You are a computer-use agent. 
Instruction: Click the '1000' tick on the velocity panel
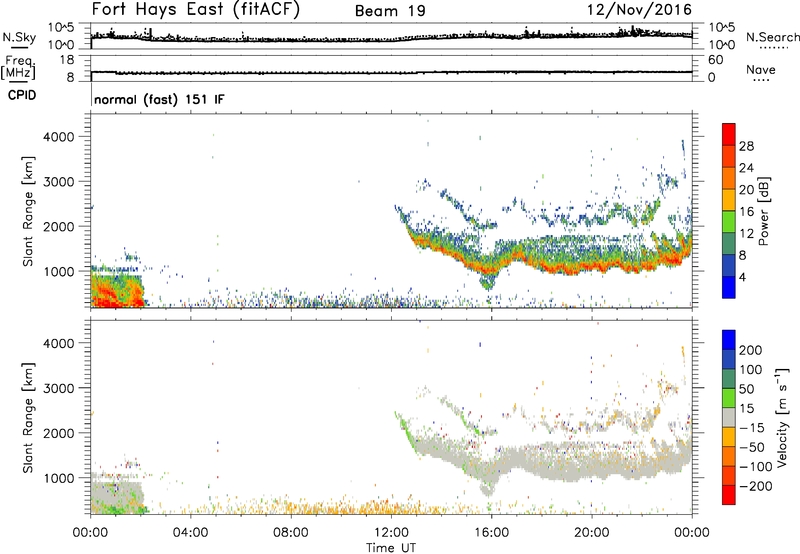coord(59,478)
